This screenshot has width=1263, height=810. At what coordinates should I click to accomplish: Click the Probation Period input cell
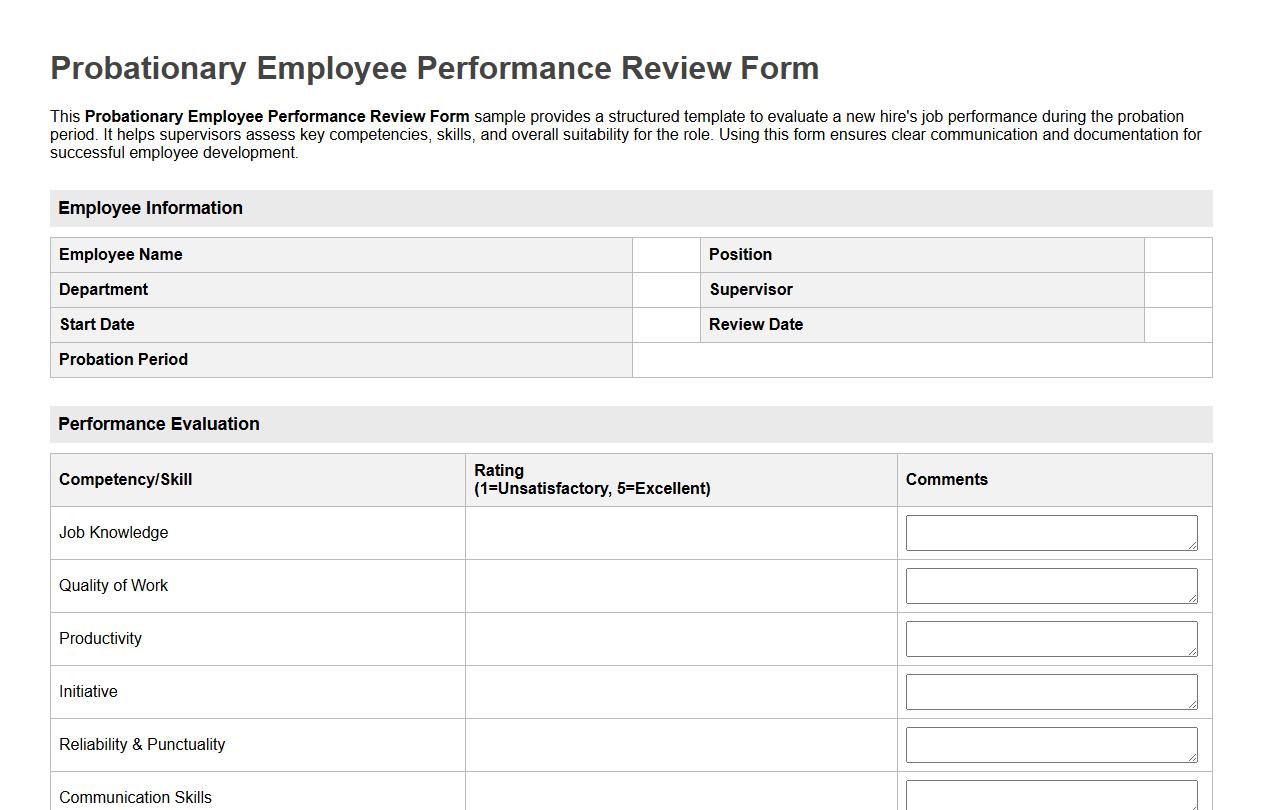(x=920, y=359)
